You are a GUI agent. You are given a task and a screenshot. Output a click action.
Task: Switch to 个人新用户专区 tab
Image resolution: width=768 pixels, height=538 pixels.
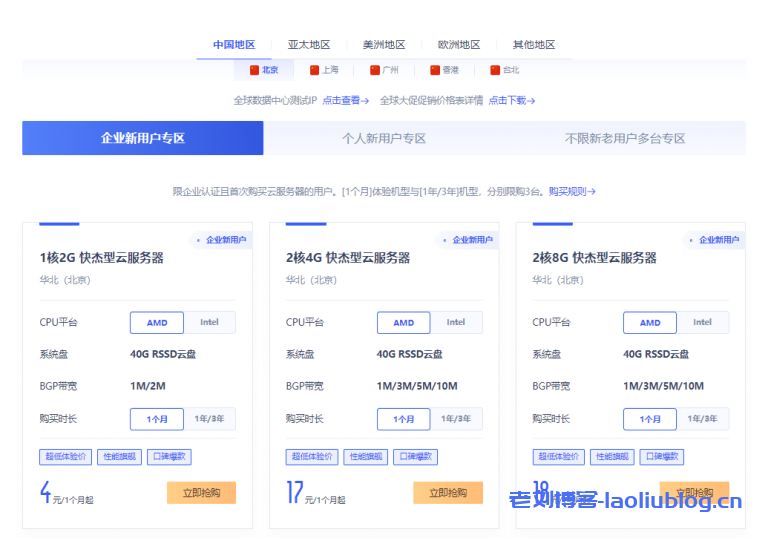point(384,138)
